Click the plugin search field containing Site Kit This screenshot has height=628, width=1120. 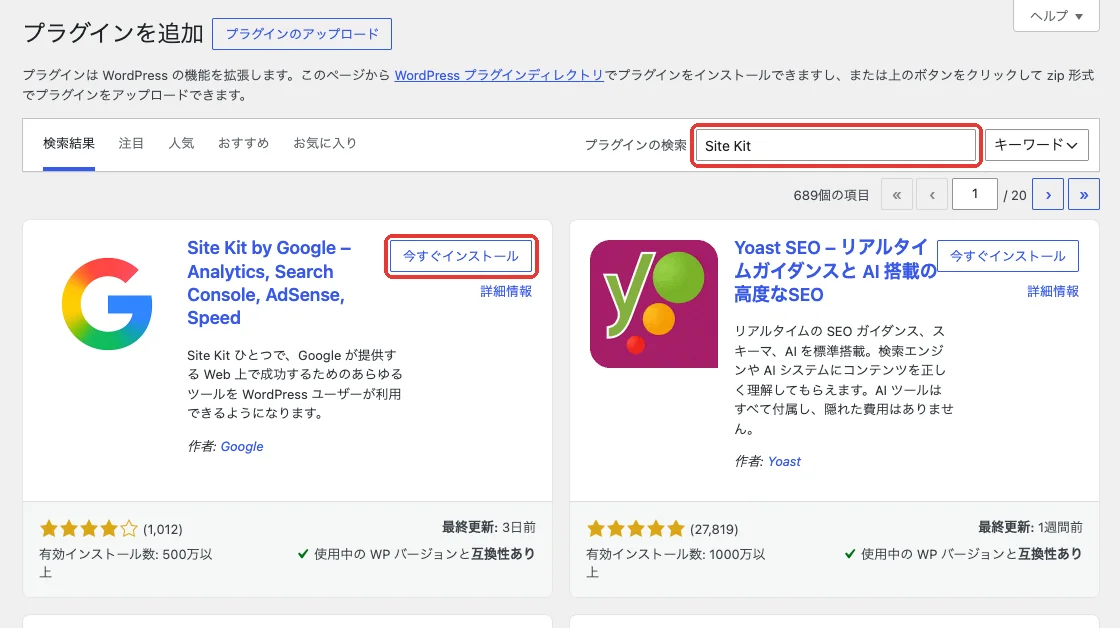(x=836, y=146)
